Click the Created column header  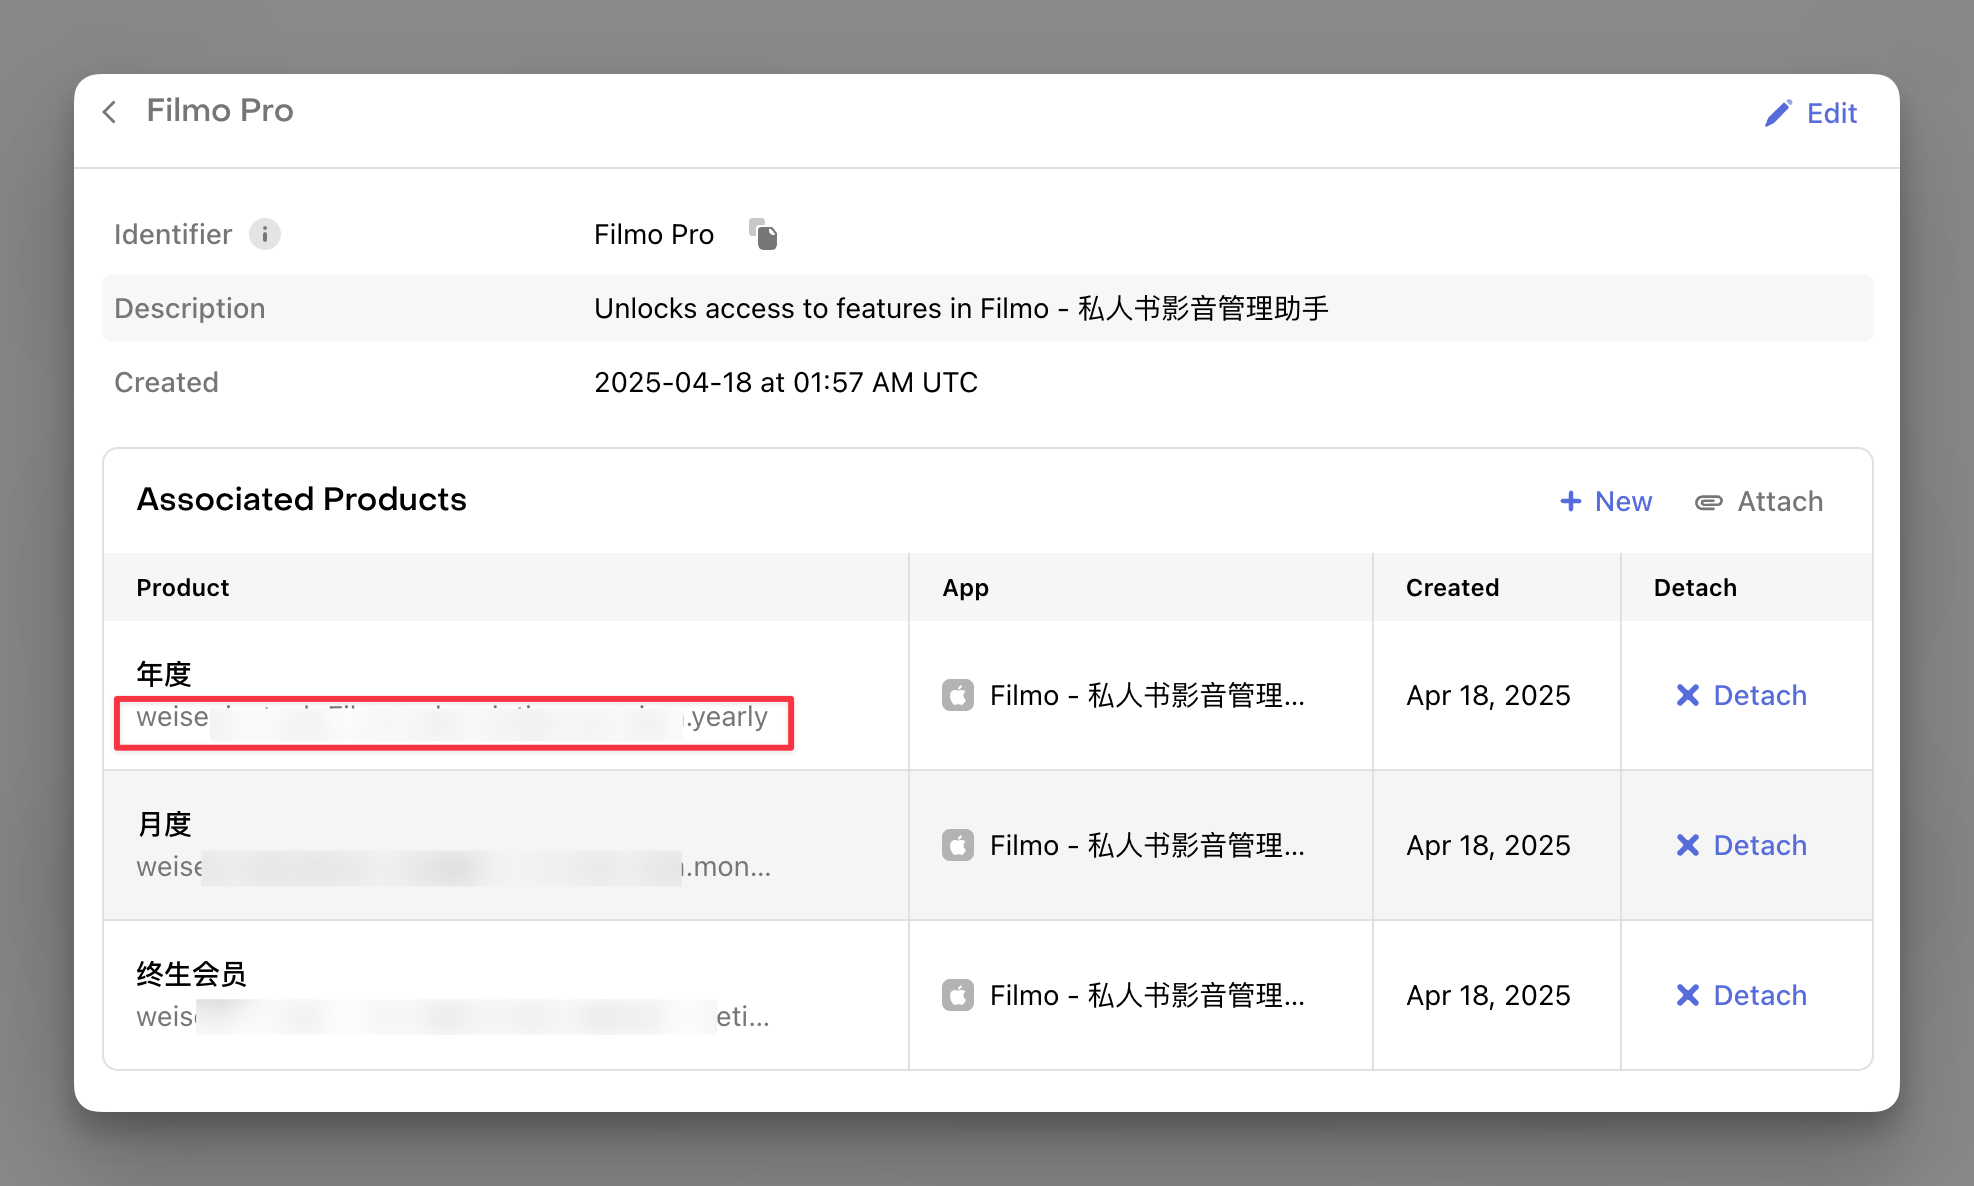tap(1452, 587)
